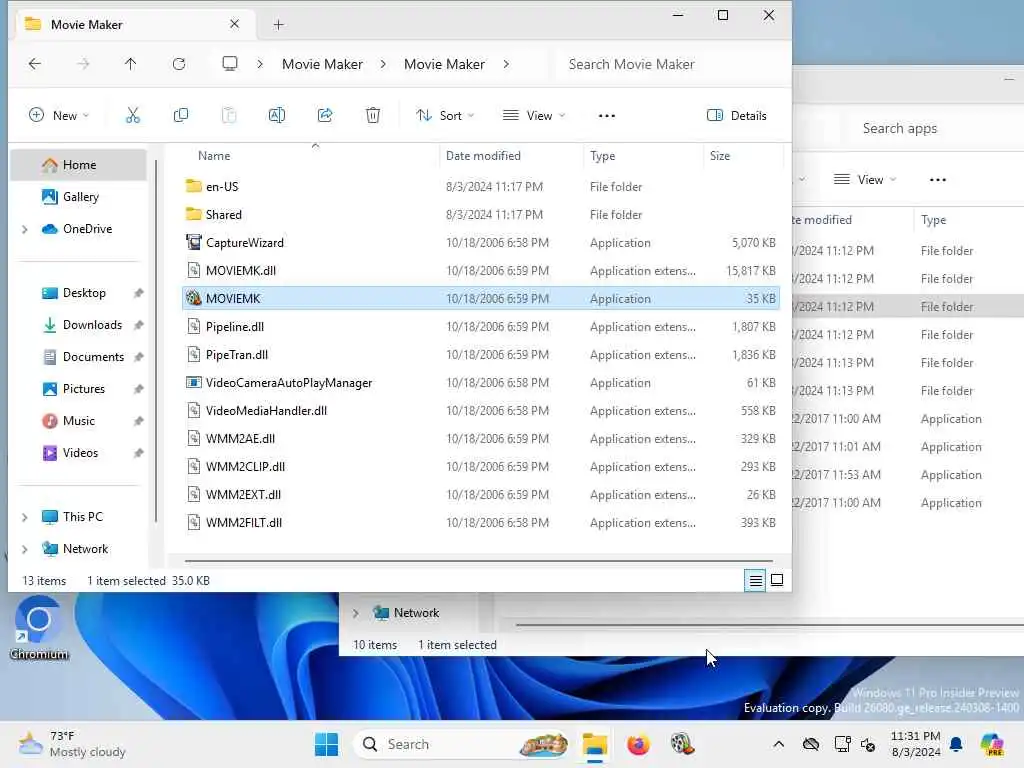
Task: Expand the Network node in front window
Action: pos(25,549)
